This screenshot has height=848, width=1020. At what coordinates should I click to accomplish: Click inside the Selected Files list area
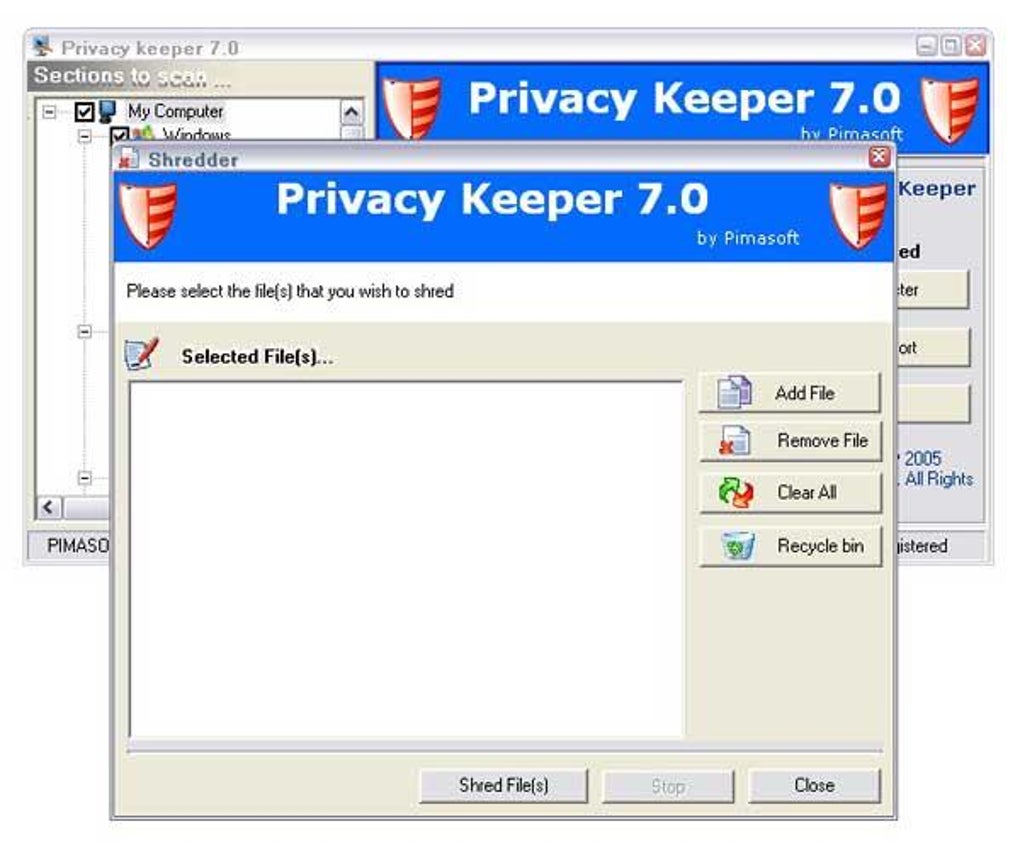(407, 559)
